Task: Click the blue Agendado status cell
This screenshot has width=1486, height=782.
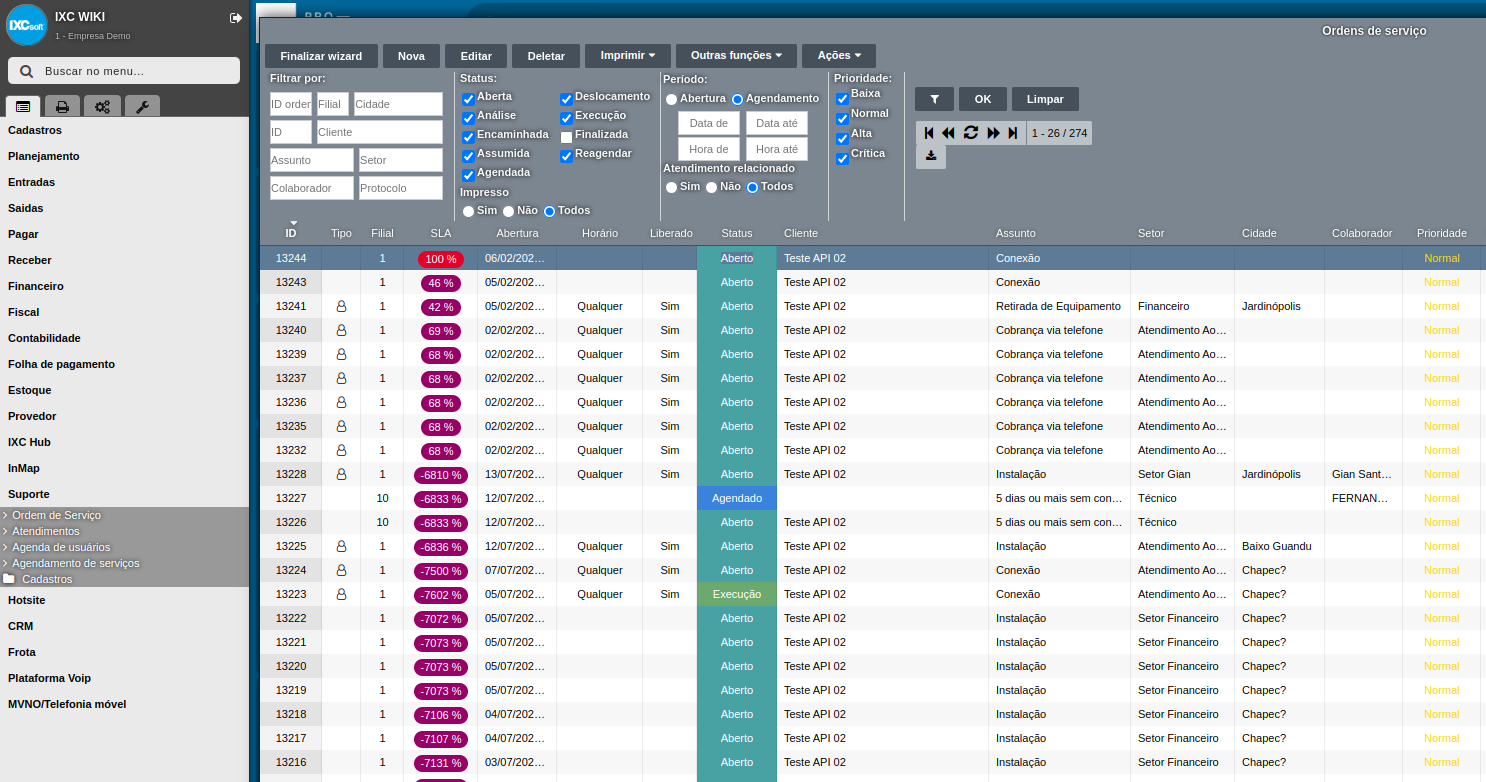Action: coord(737,498)
